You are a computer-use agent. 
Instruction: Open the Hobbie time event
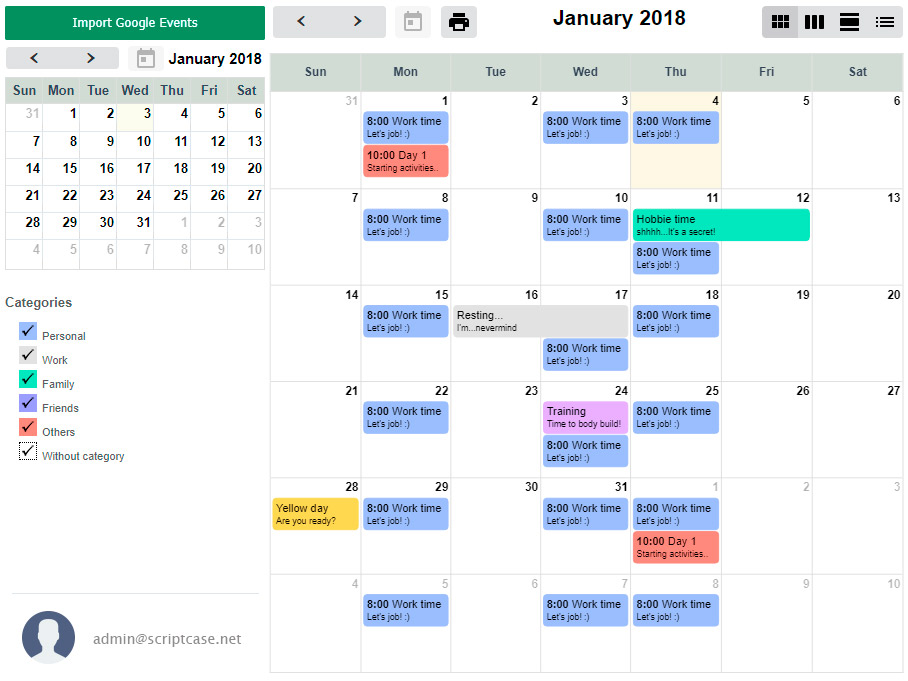[x=720, y=225]
